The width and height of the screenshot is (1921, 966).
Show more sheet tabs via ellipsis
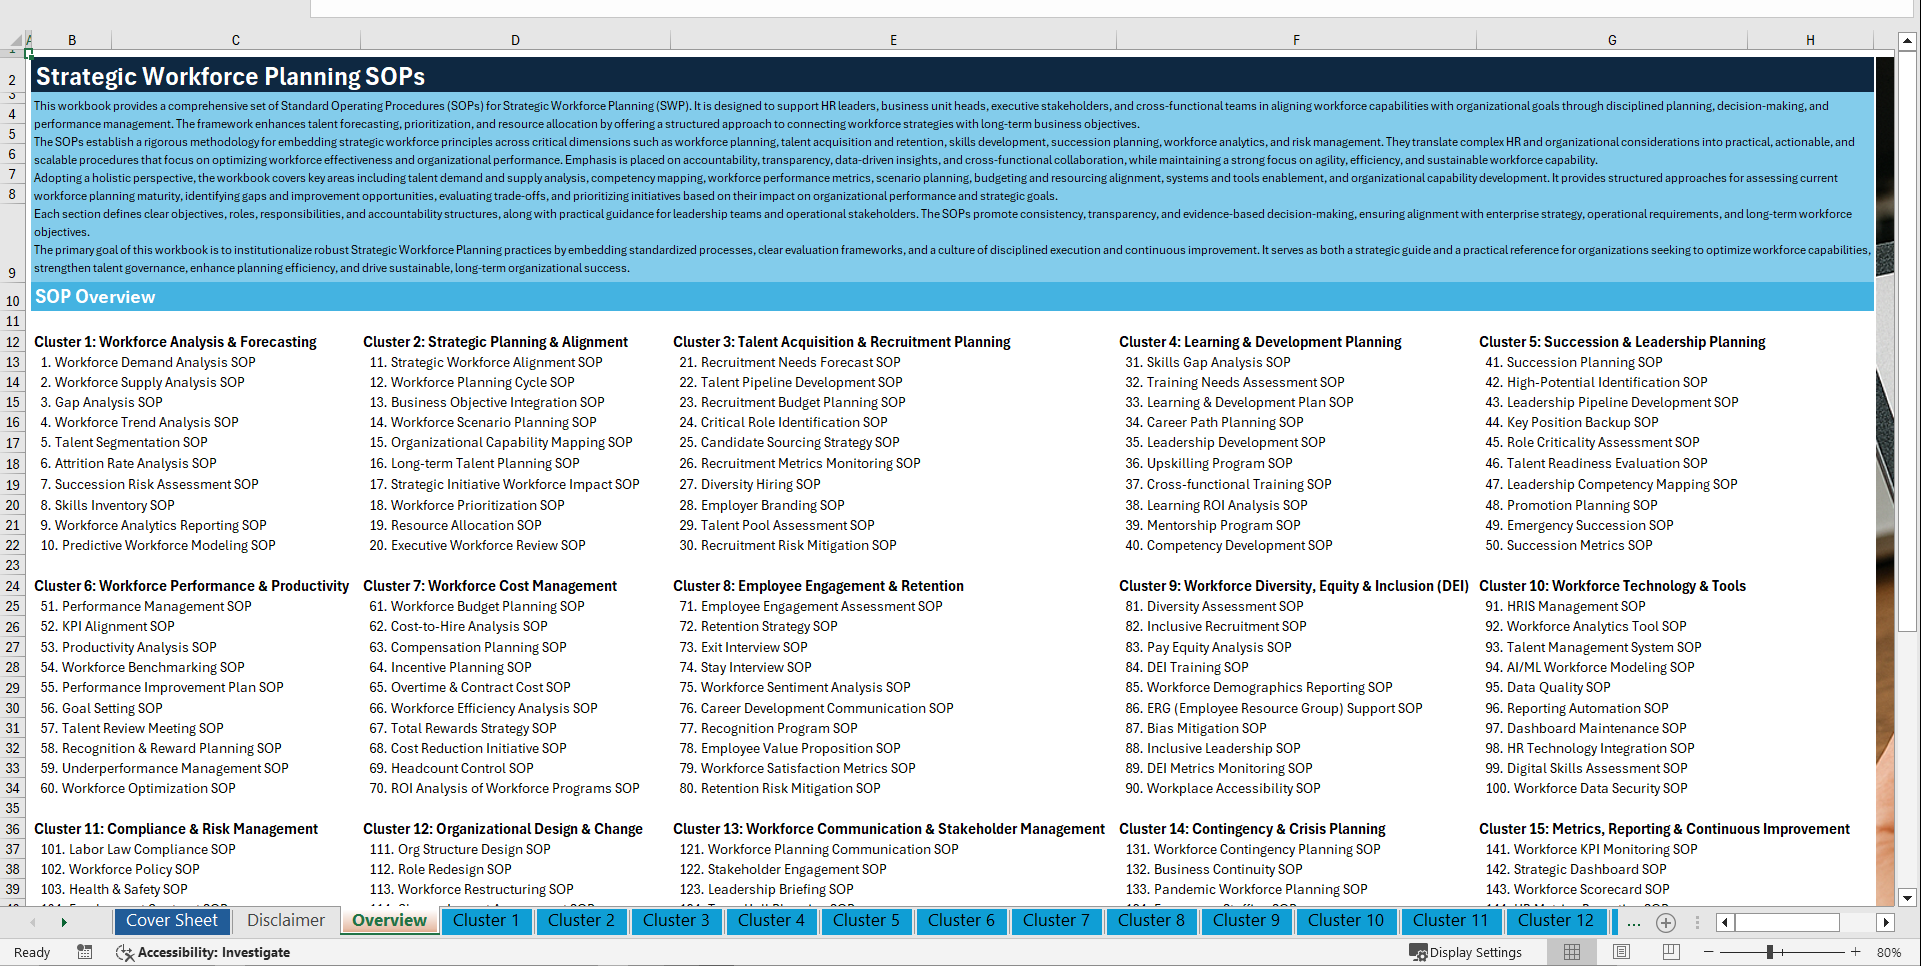coord(1633,922)
